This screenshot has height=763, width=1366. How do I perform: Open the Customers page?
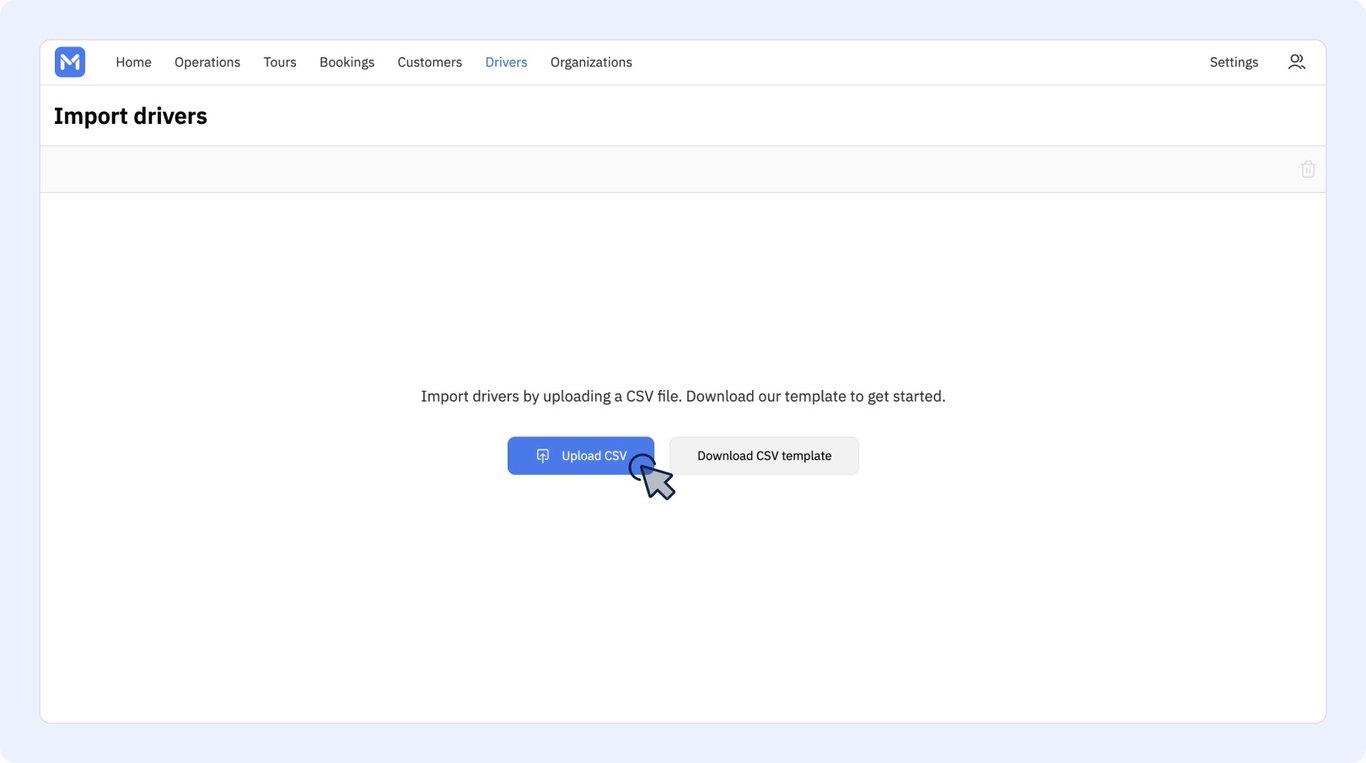[x=430, y=62]
